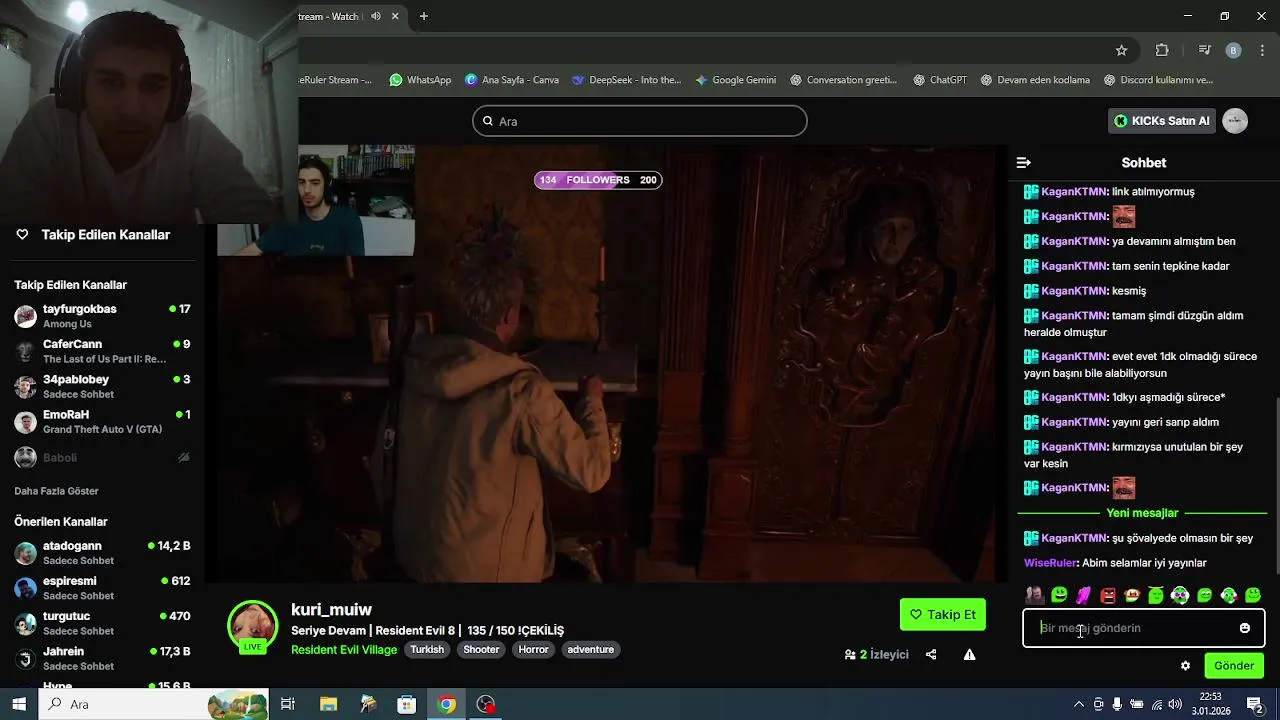Screen dimensions: 1280x720
Task: Open File Explorer from the taskbar
Action: tap(328, 704)
